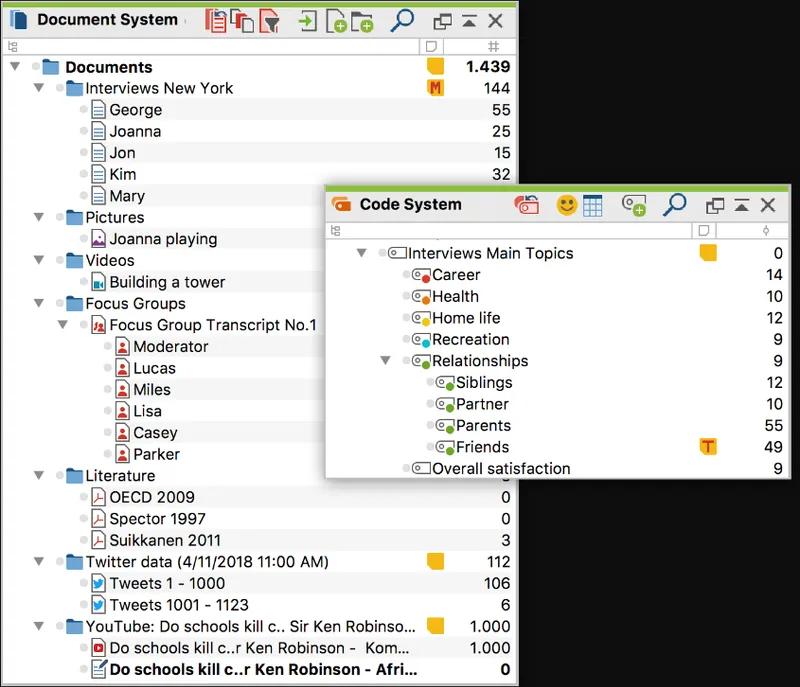Toggle the activation dot beside the Moderator participant
This screenshot has height=687, width=800.
point(108,346)
